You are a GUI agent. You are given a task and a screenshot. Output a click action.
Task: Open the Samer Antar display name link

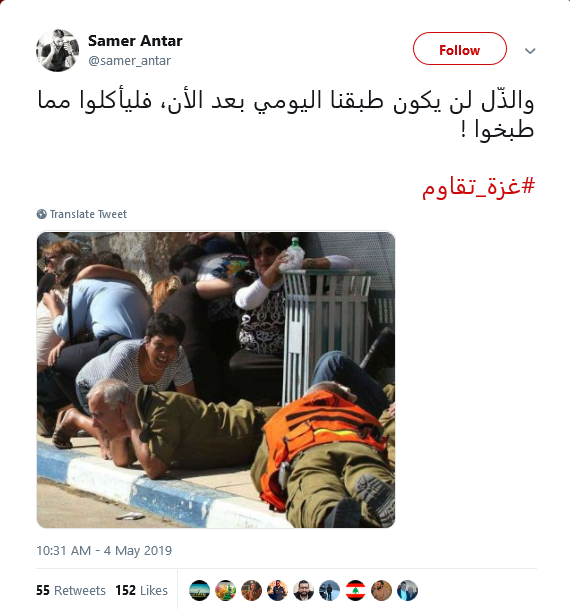[135, 41]
